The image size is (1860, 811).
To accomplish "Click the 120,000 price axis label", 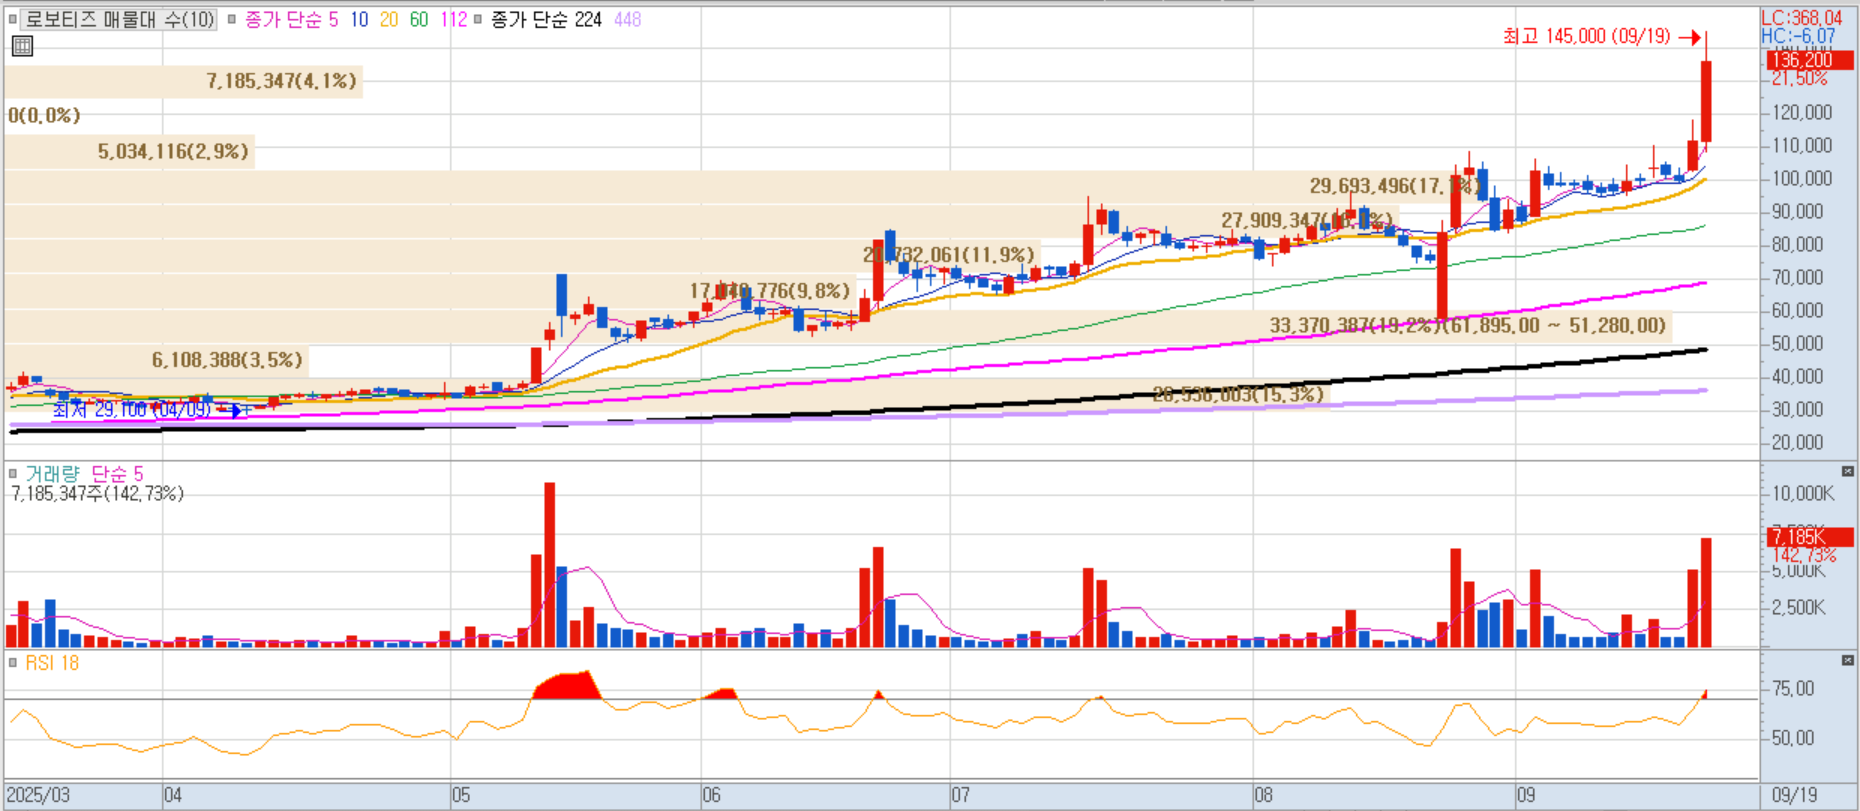I will [1802, 112].
